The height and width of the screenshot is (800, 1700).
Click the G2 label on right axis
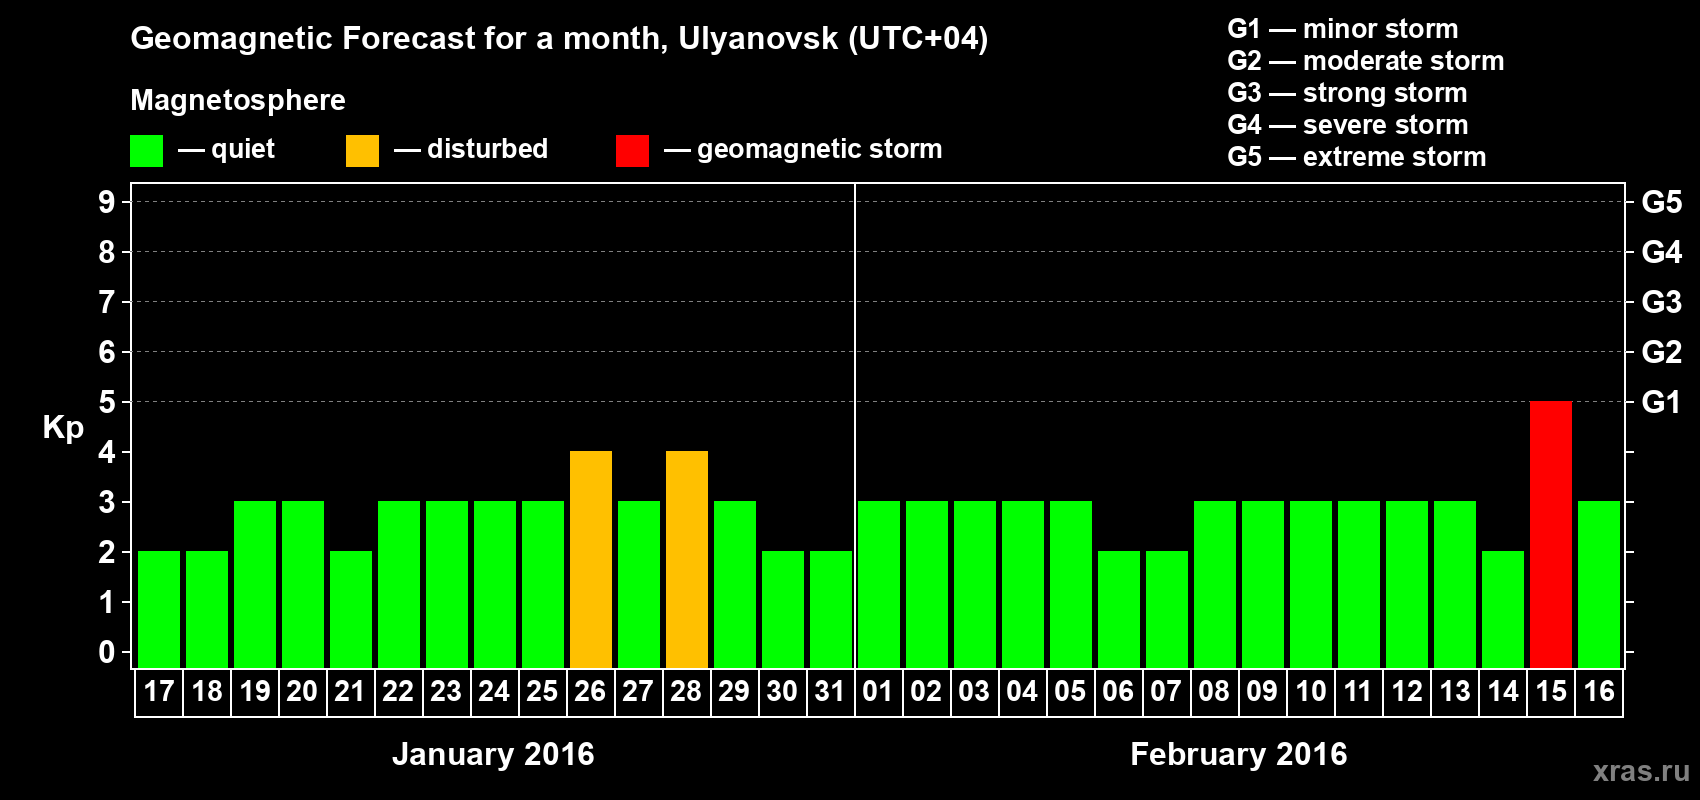point(1662,352)
